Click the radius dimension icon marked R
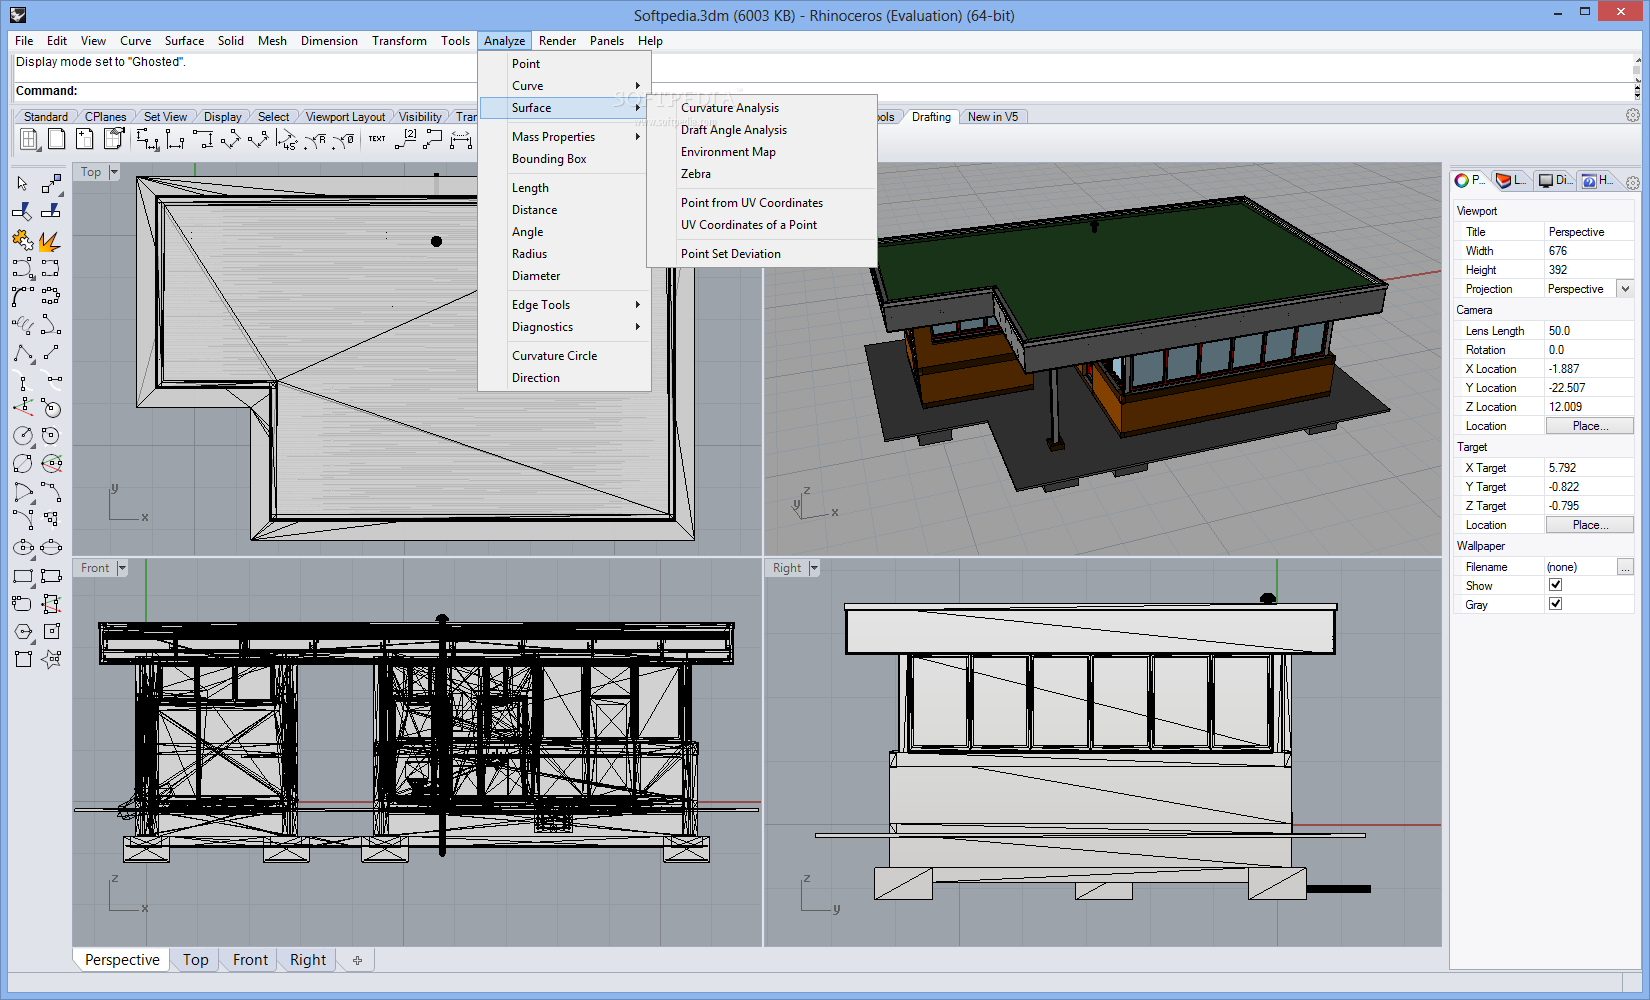The height and width of the screenshot is (1000, 1650). 316,139
